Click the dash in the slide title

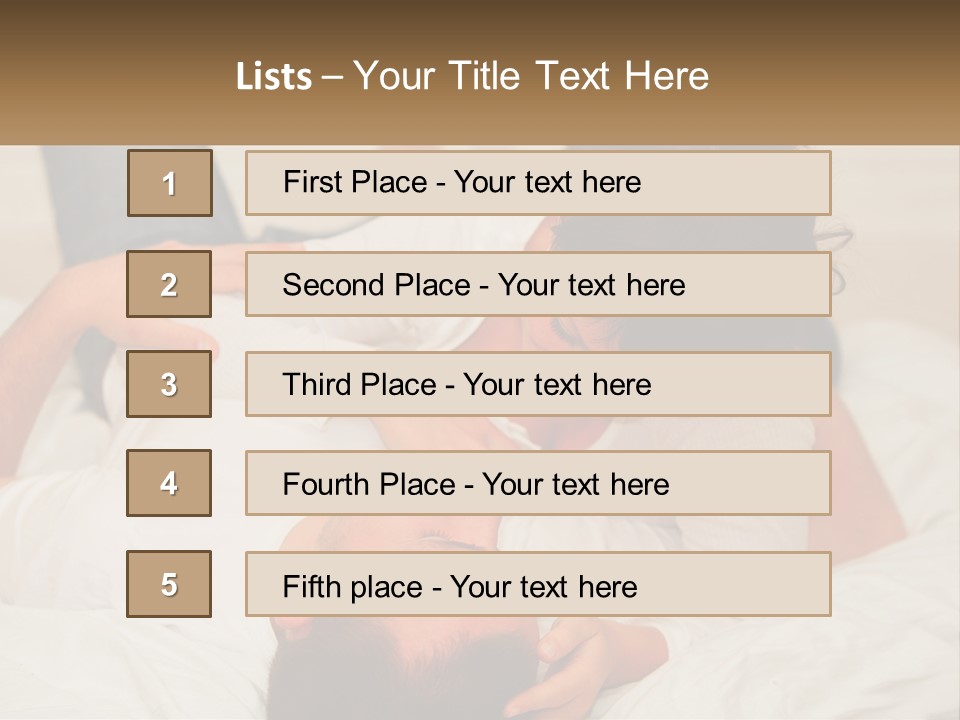point(333,76)
